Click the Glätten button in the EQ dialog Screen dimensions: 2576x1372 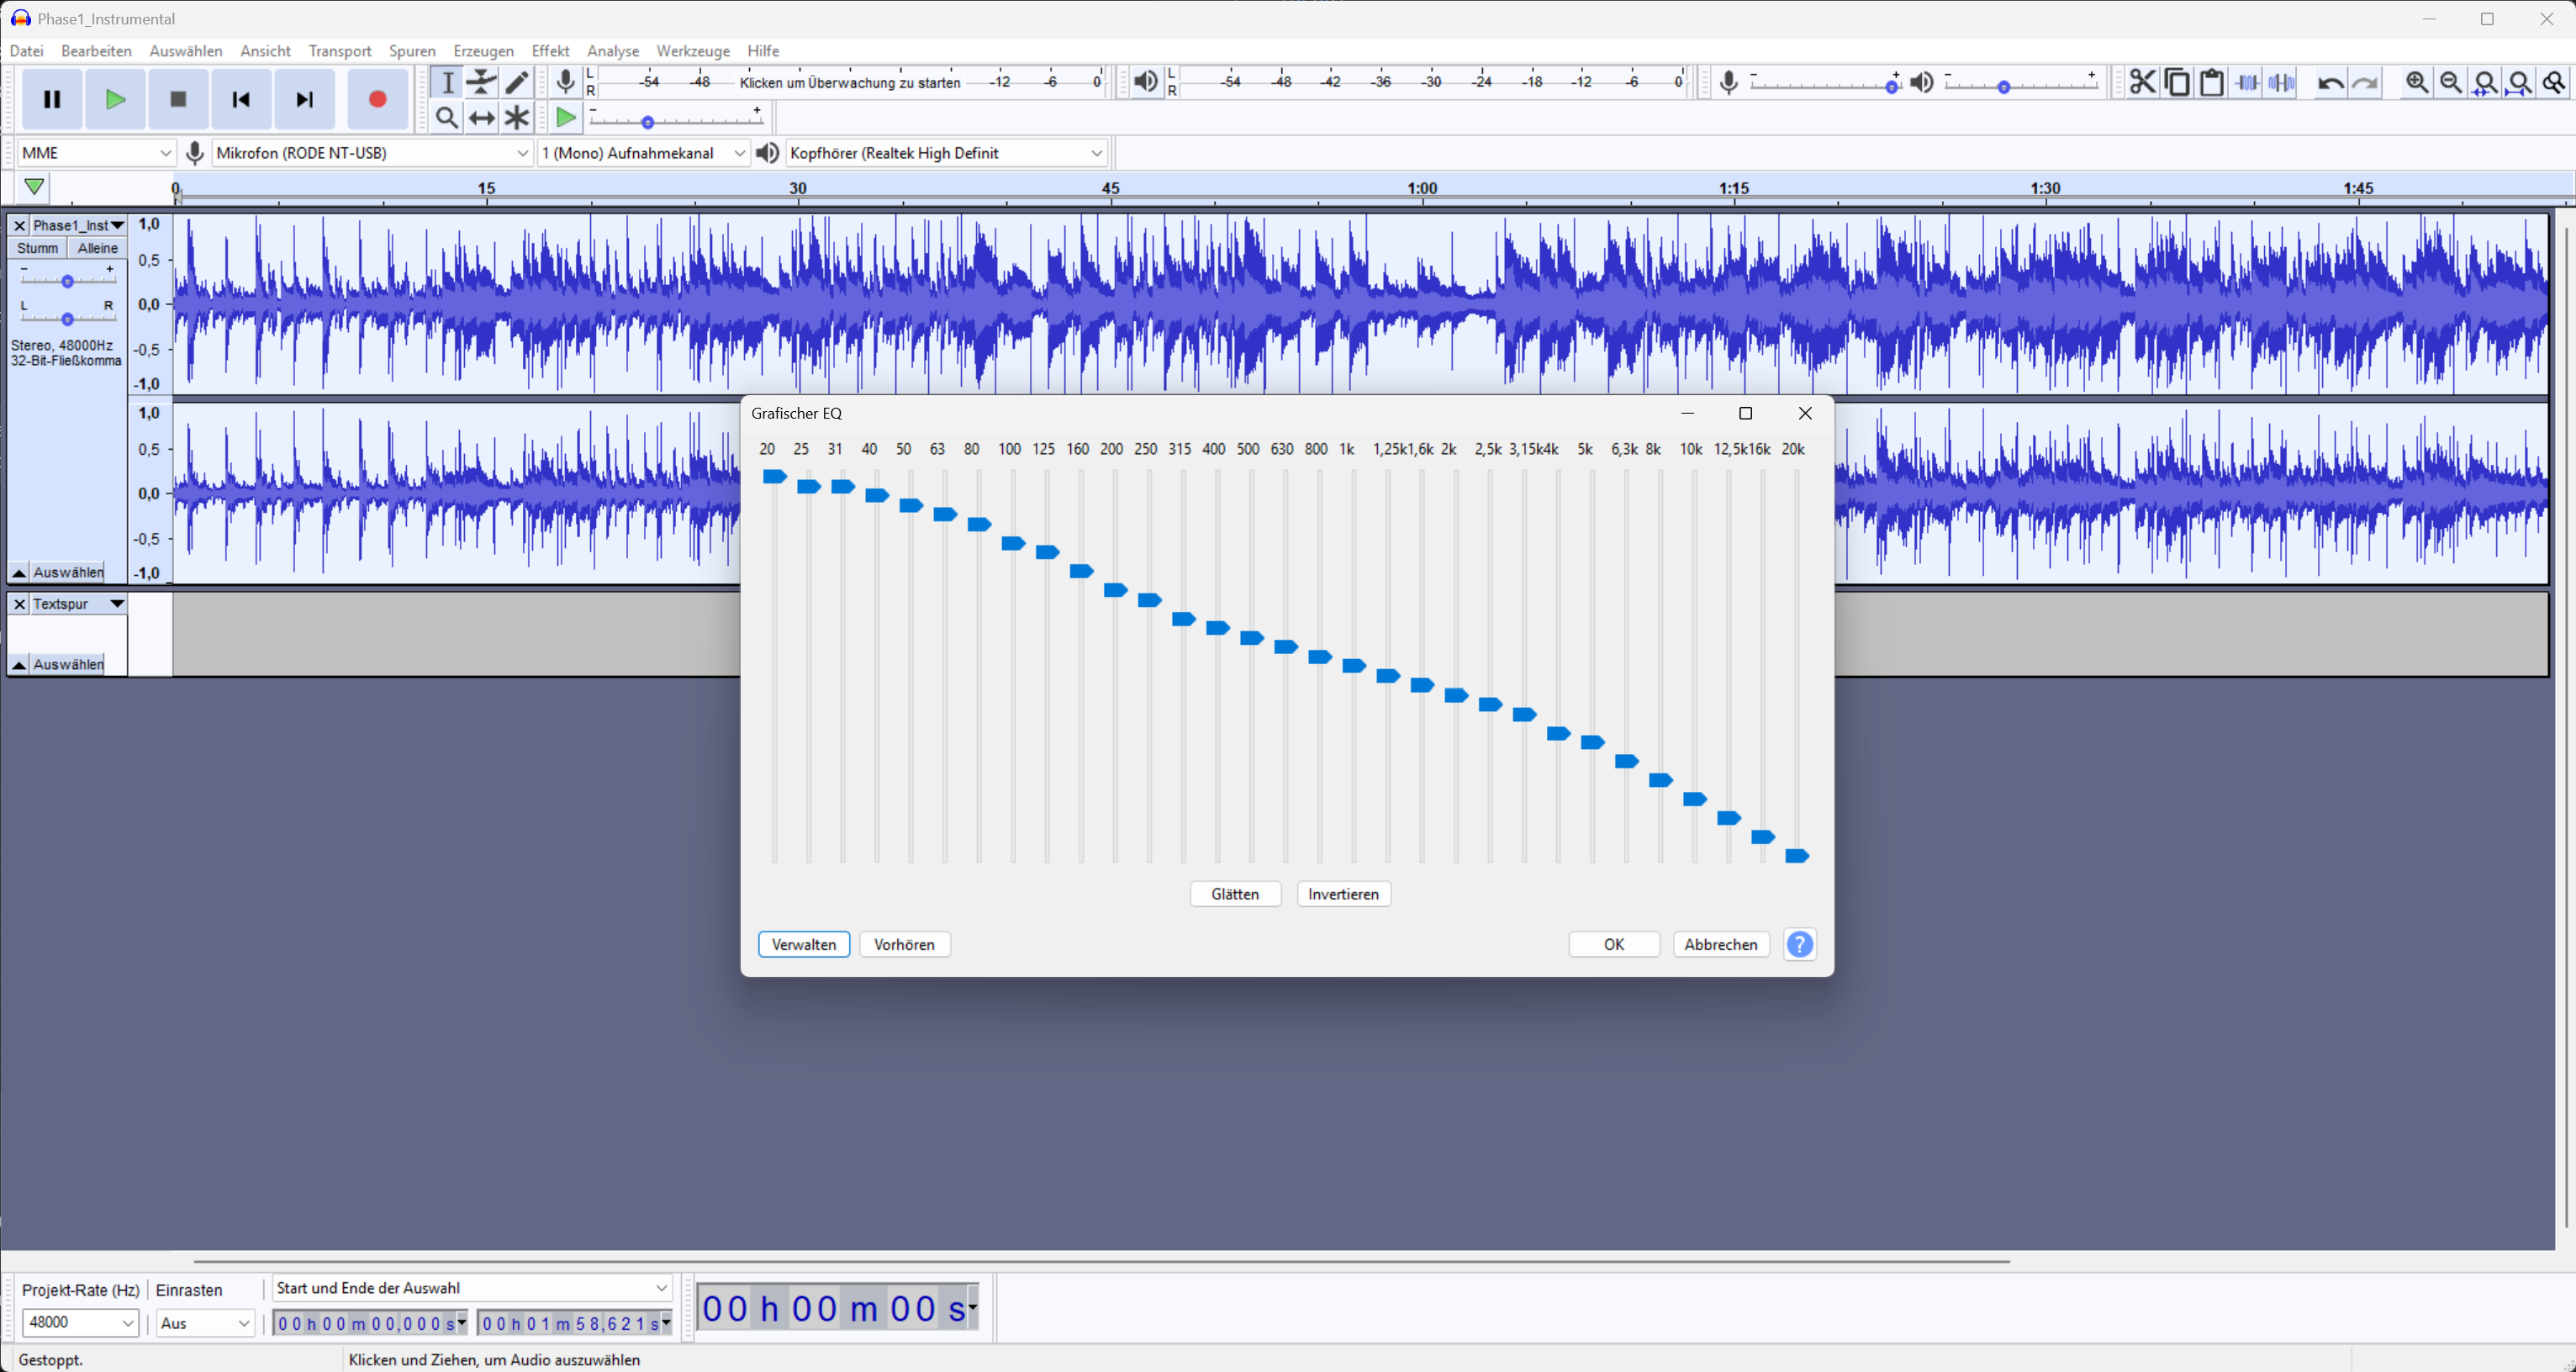click(1235, 893)
